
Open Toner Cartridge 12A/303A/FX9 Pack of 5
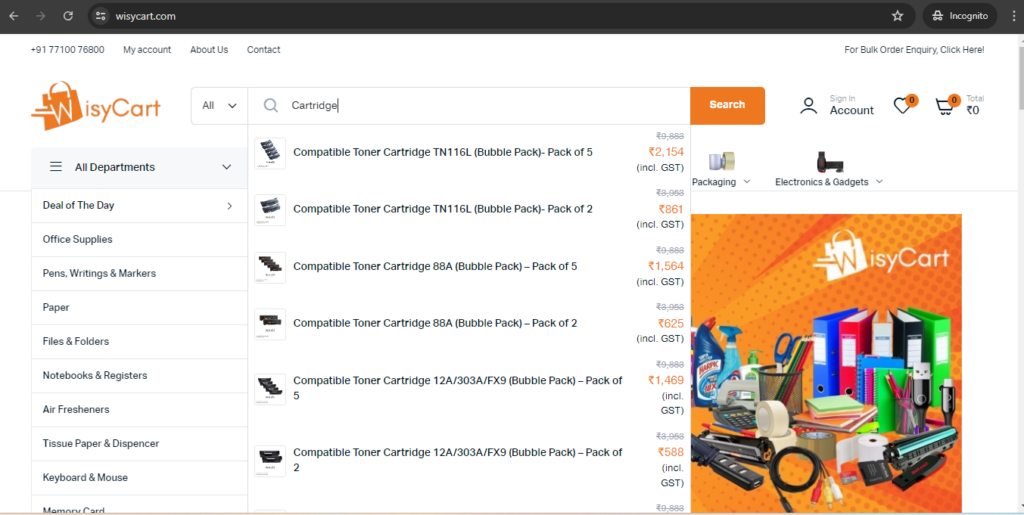458,388
